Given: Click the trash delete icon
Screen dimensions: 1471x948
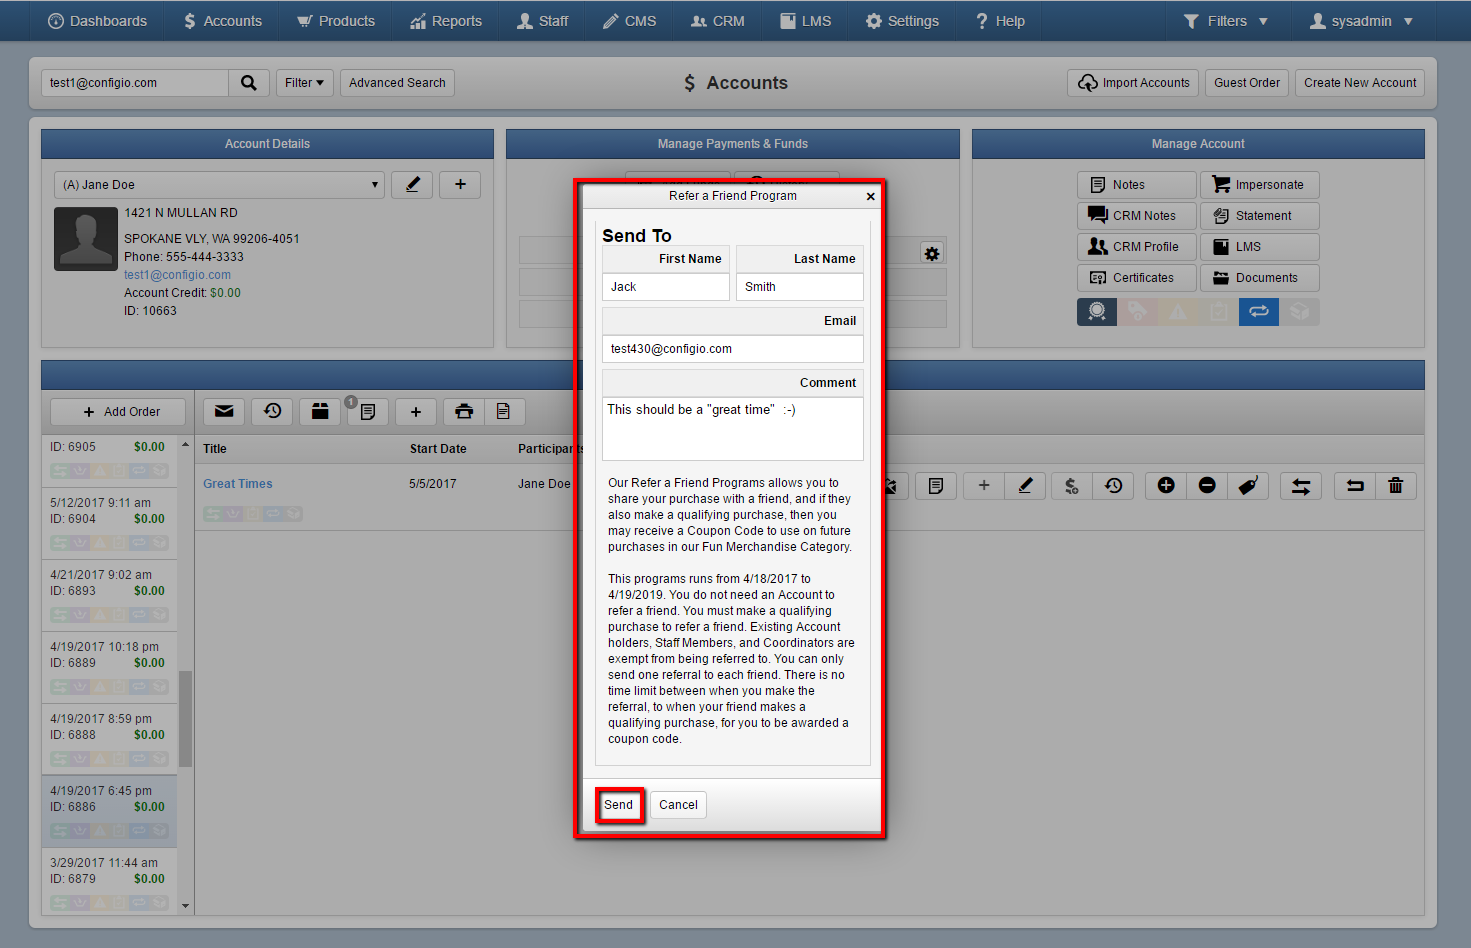Looking at the screenshot, I should click(1396, 486).
